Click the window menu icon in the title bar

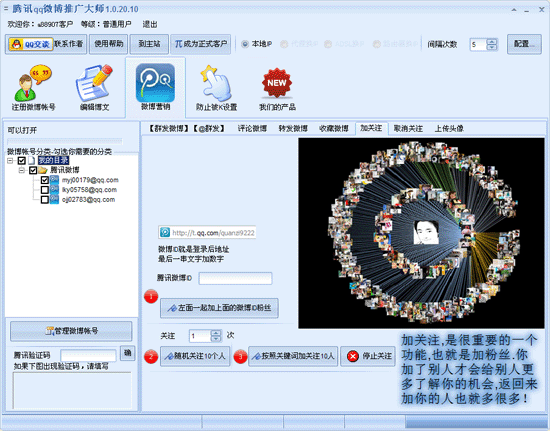pos(6,8)
